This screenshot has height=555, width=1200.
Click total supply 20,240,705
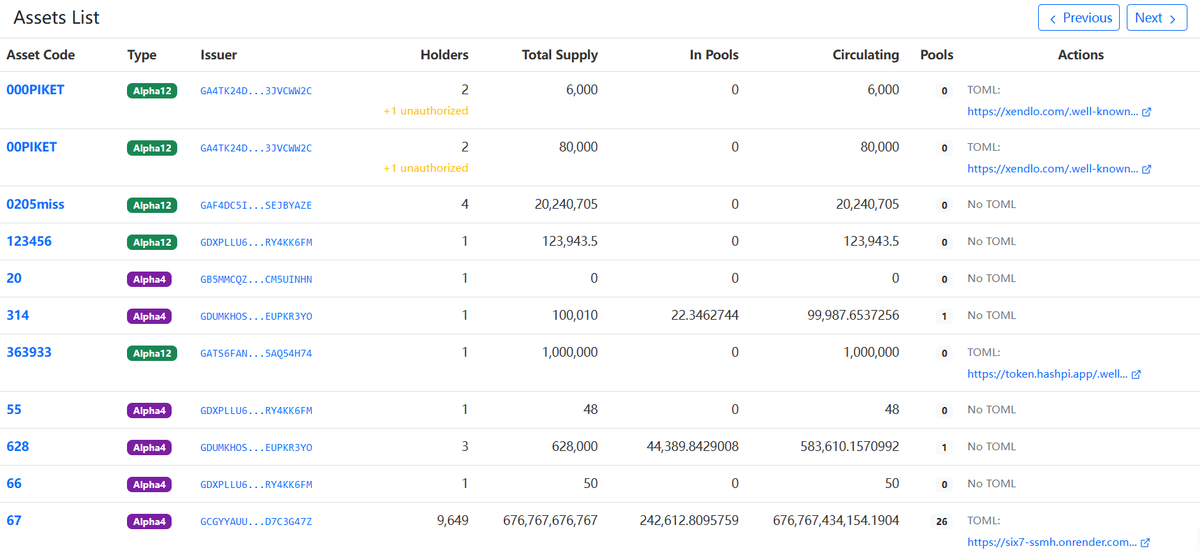click(x=567, y=204)
